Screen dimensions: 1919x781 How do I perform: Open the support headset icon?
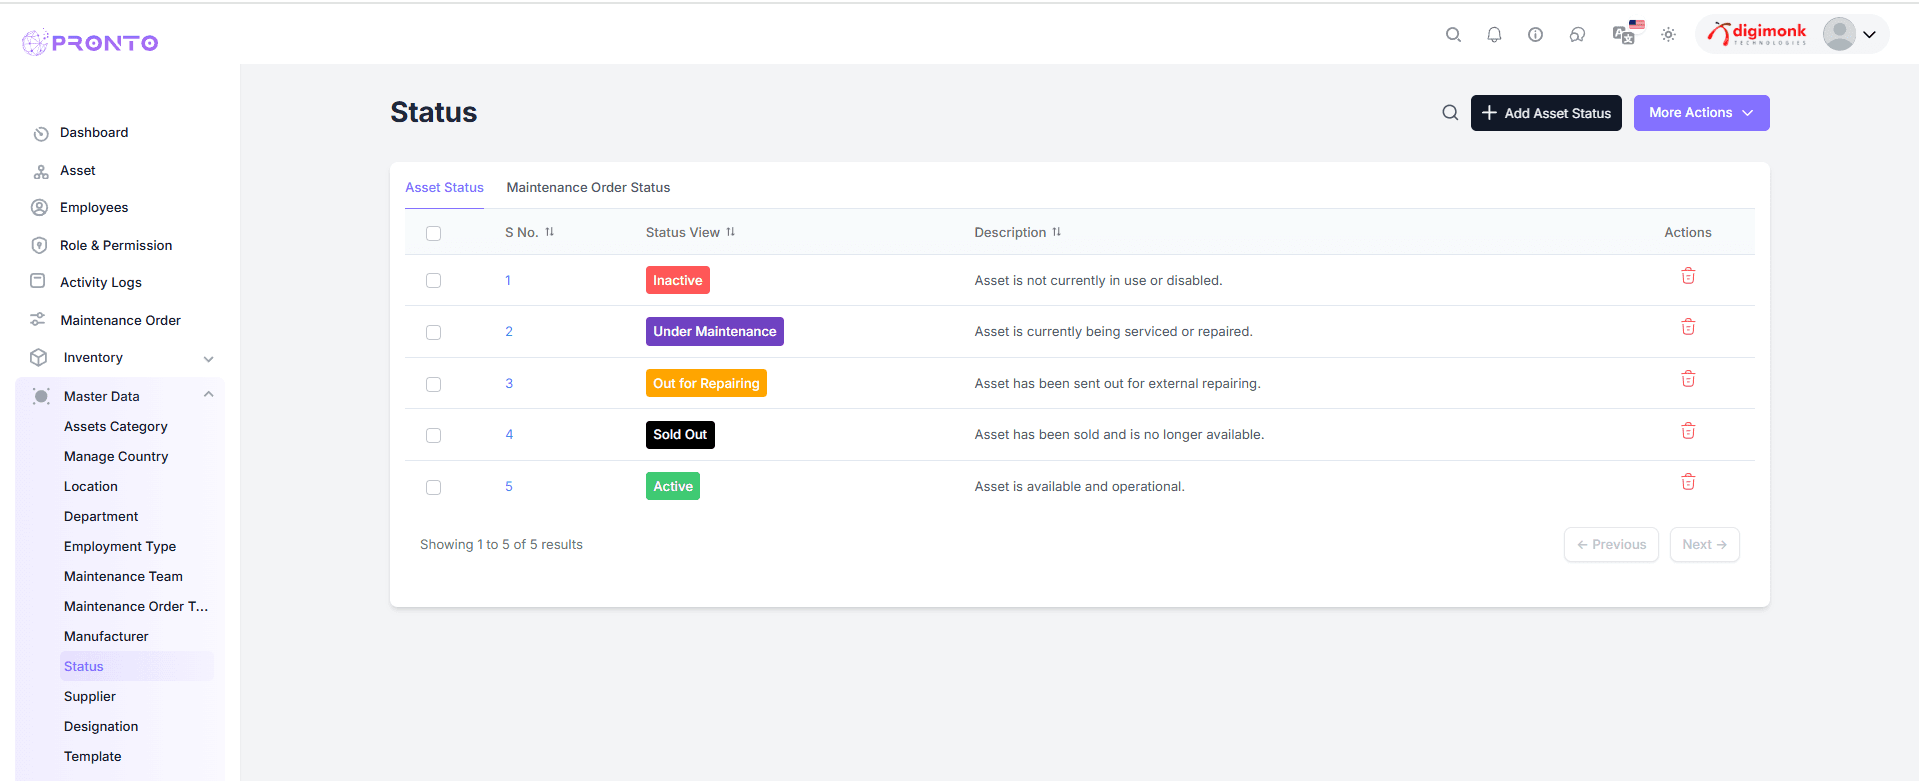click(1577, 34)
